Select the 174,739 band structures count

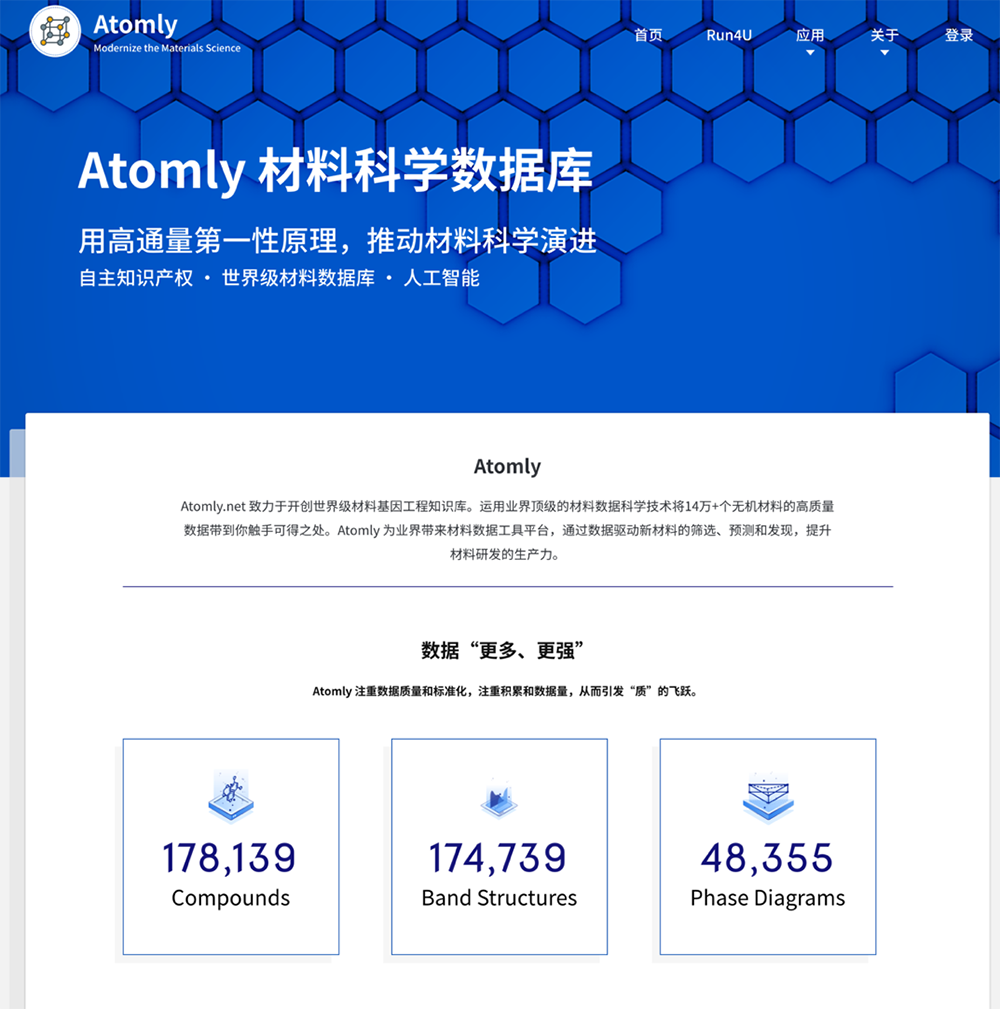[x=498, y=858]
